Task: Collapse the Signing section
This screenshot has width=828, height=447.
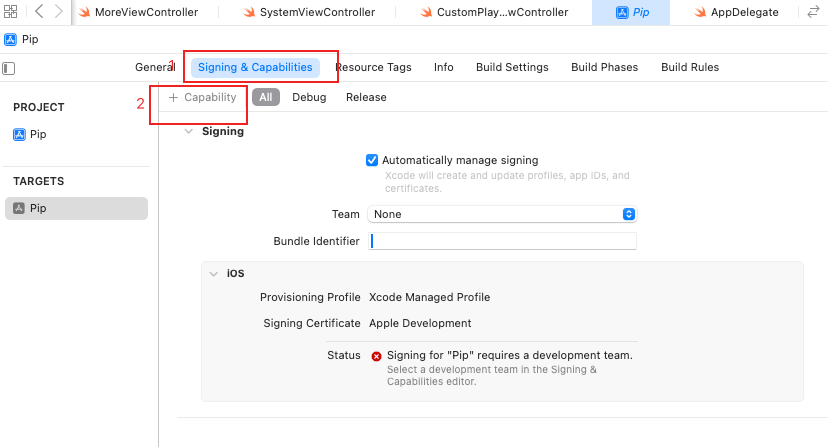Action: pyautogui.click(x=188, y=131)
